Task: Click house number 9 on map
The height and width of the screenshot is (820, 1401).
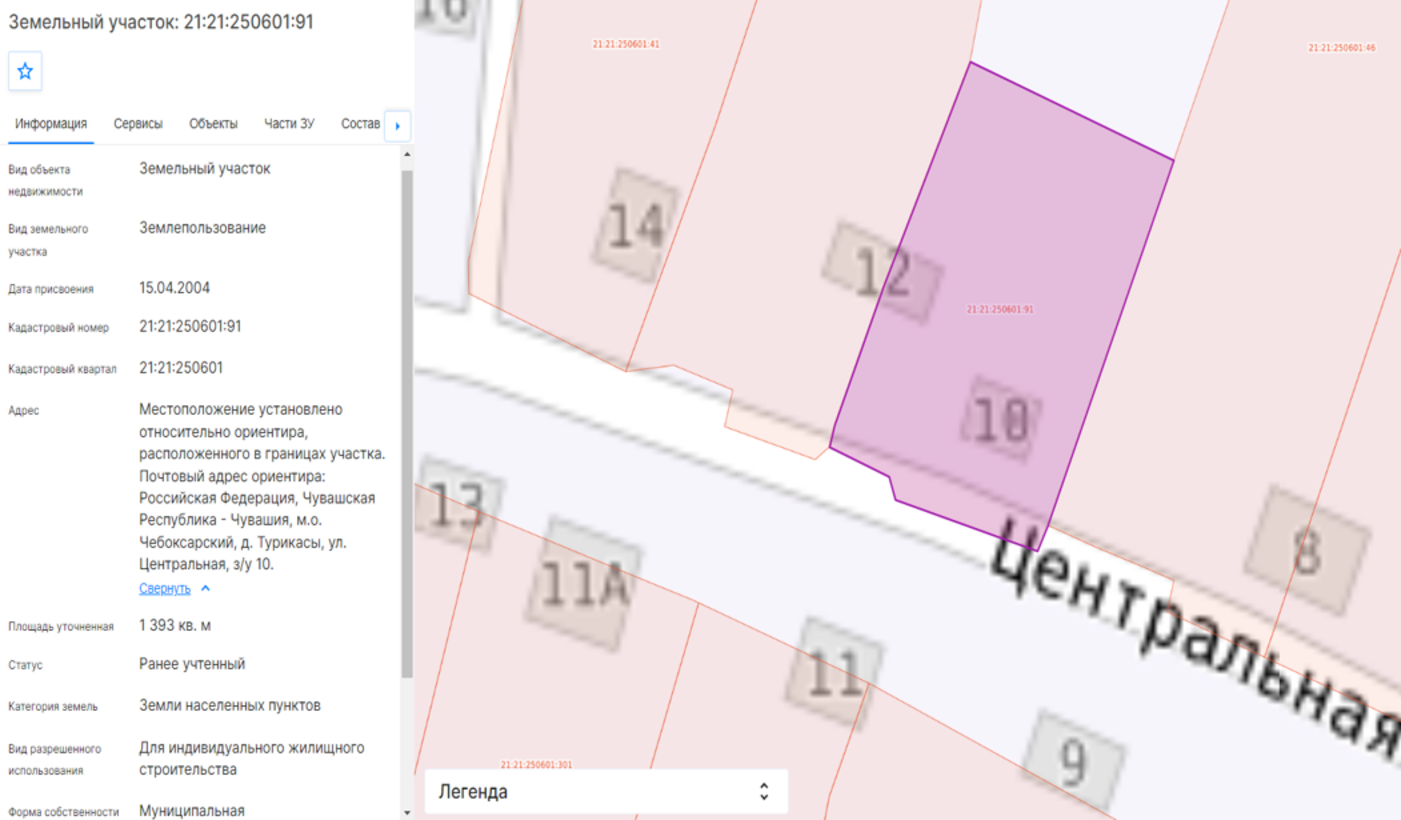Action: point(1073,764)
